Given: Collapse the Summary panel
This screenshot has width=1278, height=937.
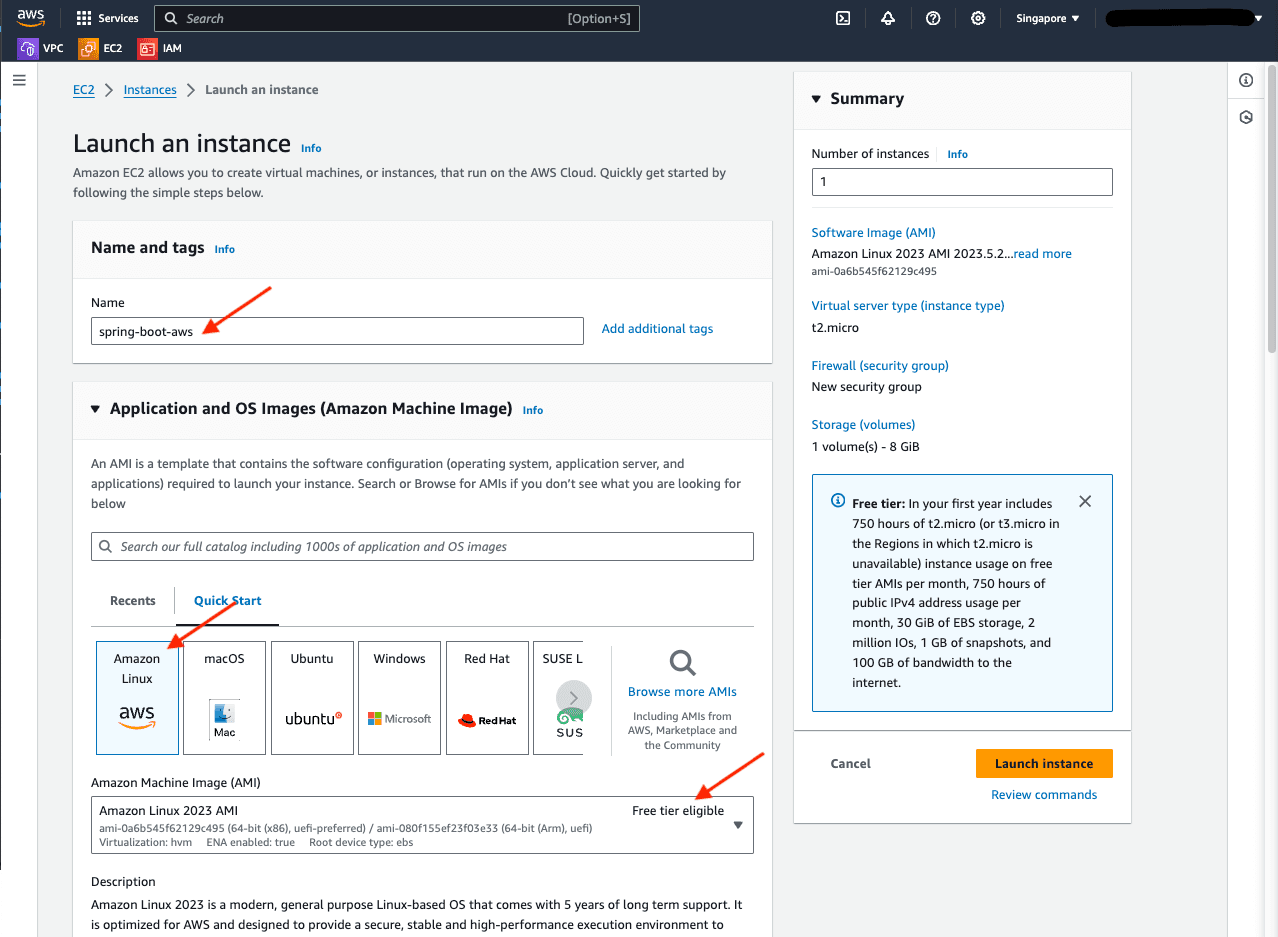Looking at the screenshot, I should tap(817, 99).
